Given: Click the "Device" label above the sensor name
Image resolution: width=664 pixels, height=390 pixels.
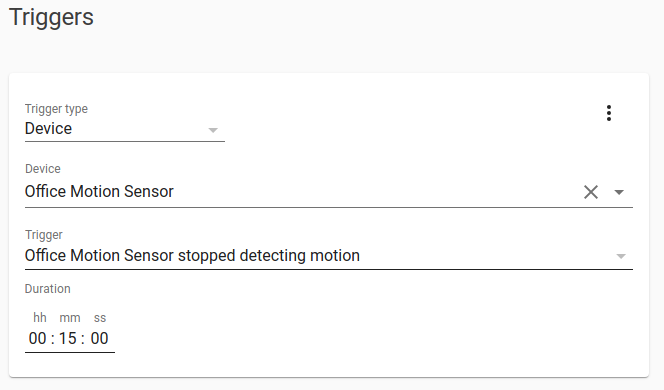Looking at the screenshot, I should (43, 169).
